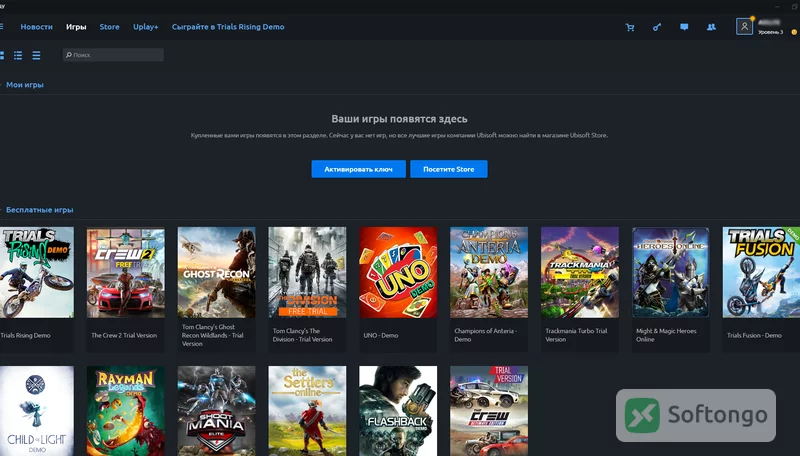Open the shopping cart icon
Image resolution: width=800 pixels, height=456 pixels.
[630, 27]
